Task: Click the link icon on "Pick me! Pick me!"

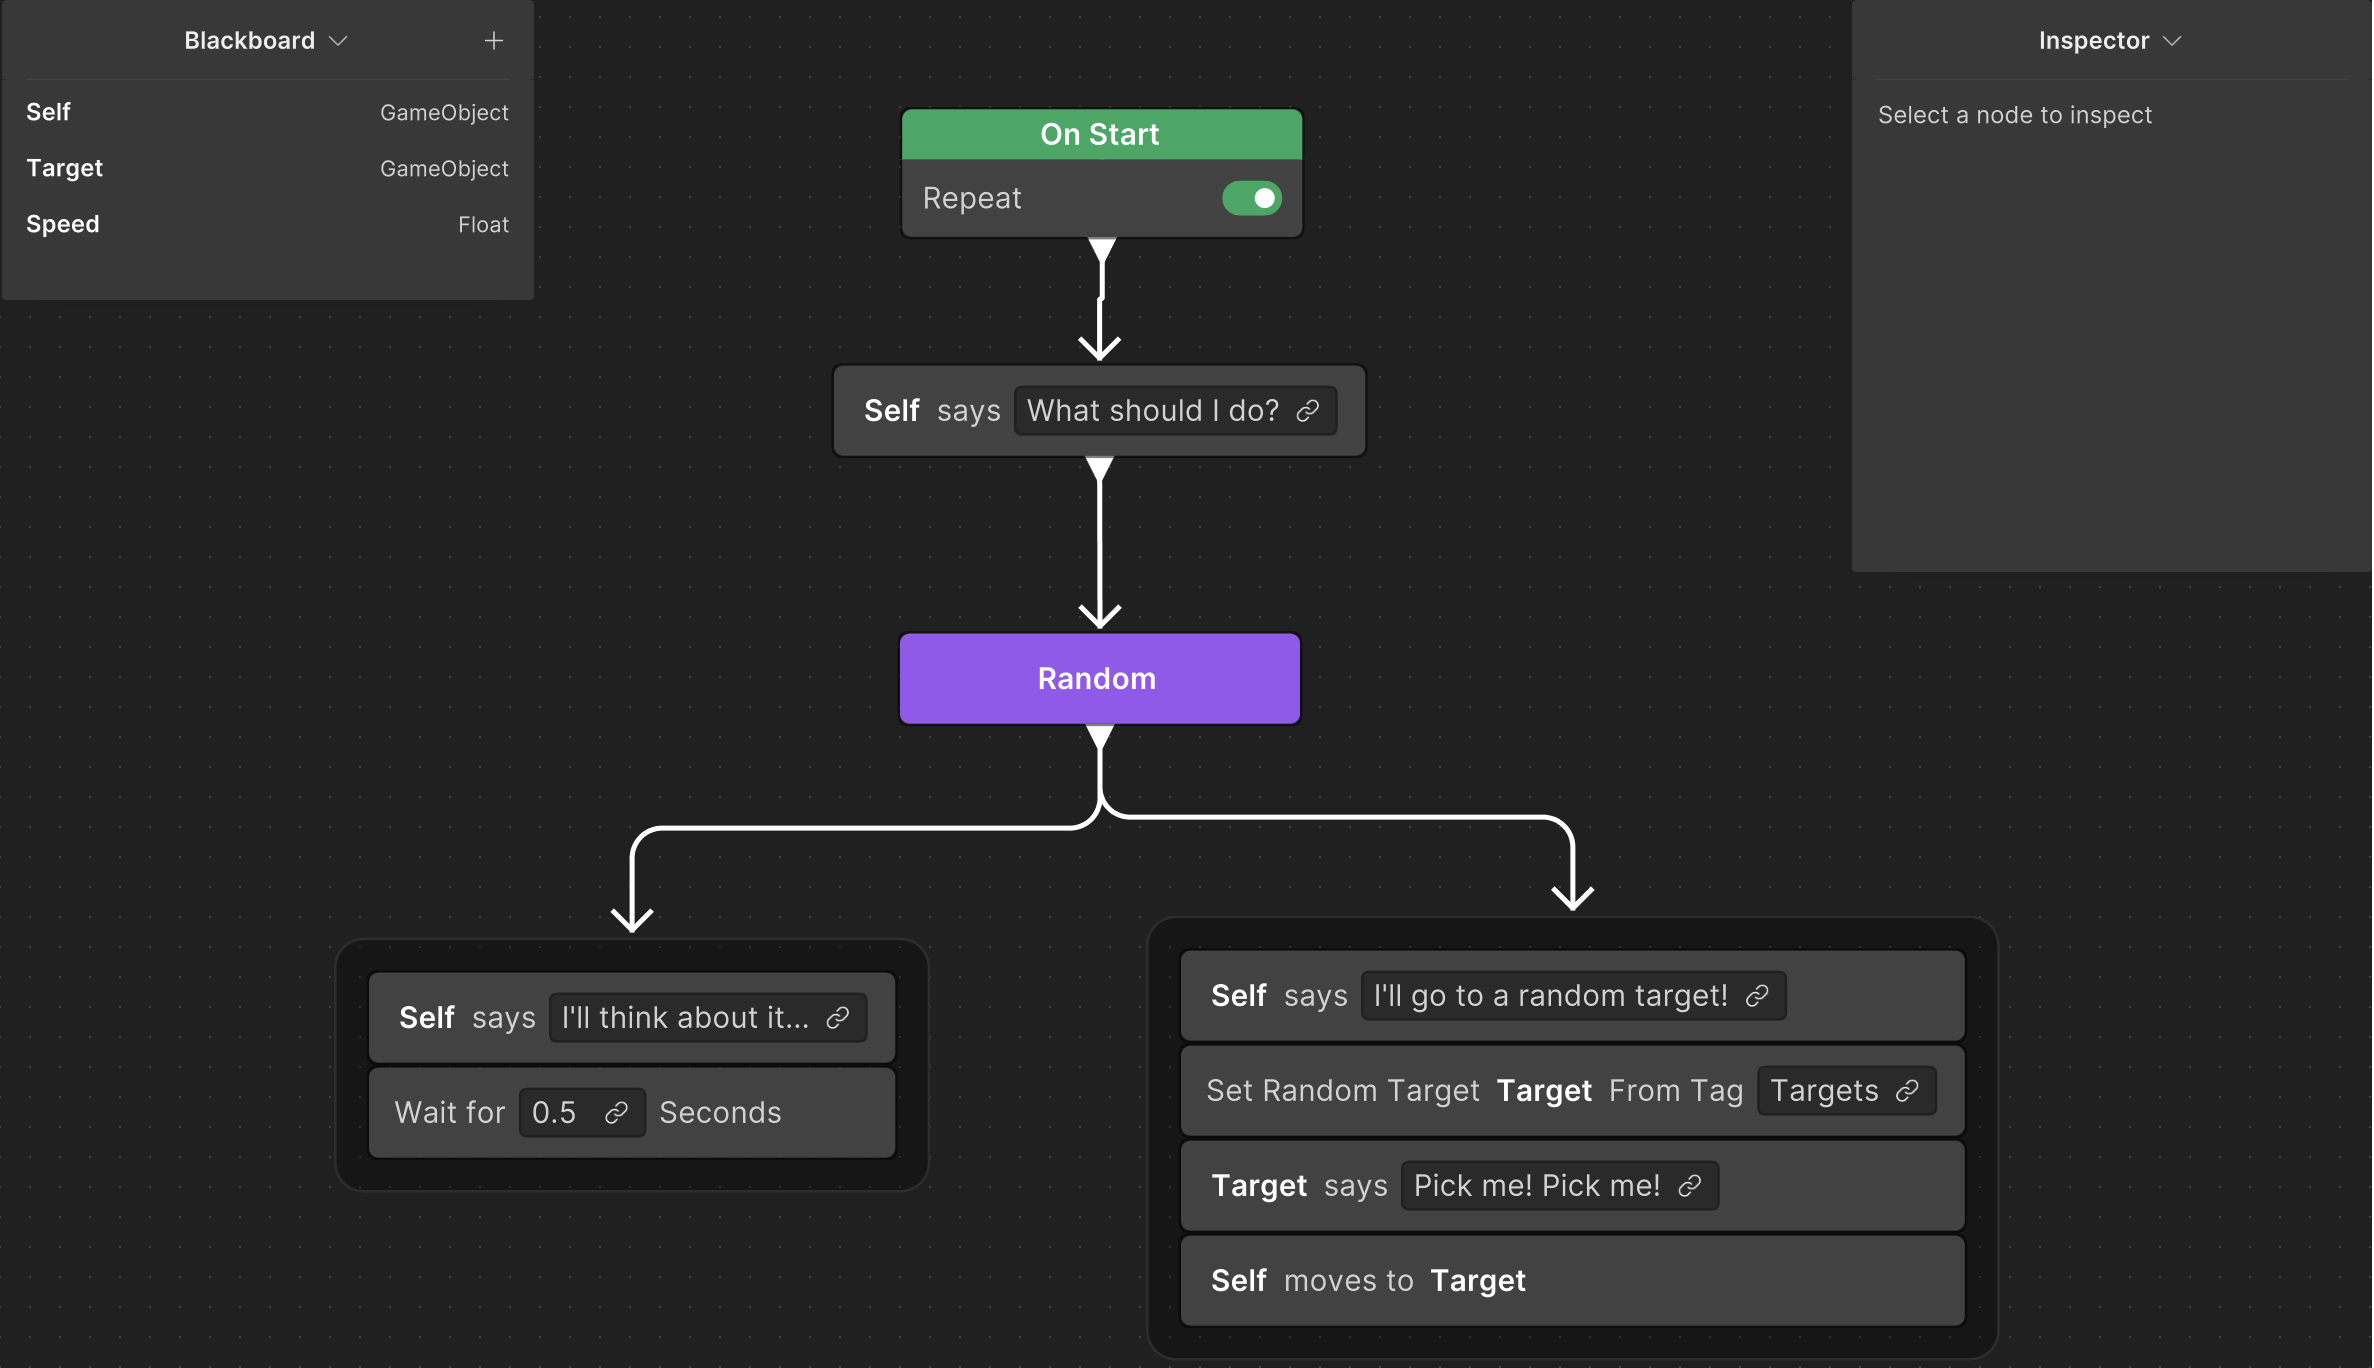Action: [x=1691, y=1185]
